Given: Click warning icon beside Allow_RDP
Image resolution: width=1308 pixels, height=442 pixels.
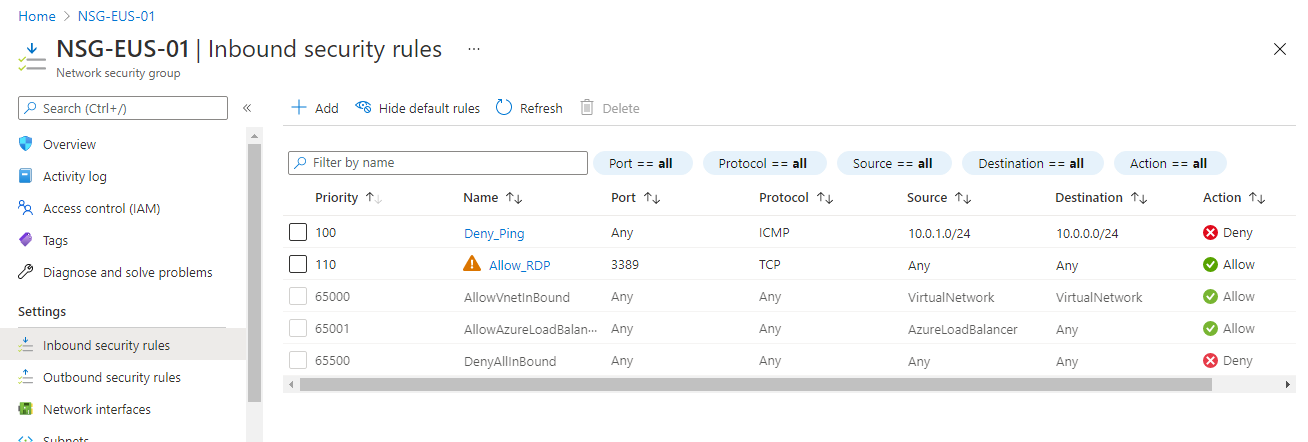Looking at the screenshot, I should pyautogui.click(x=472, y=265).
